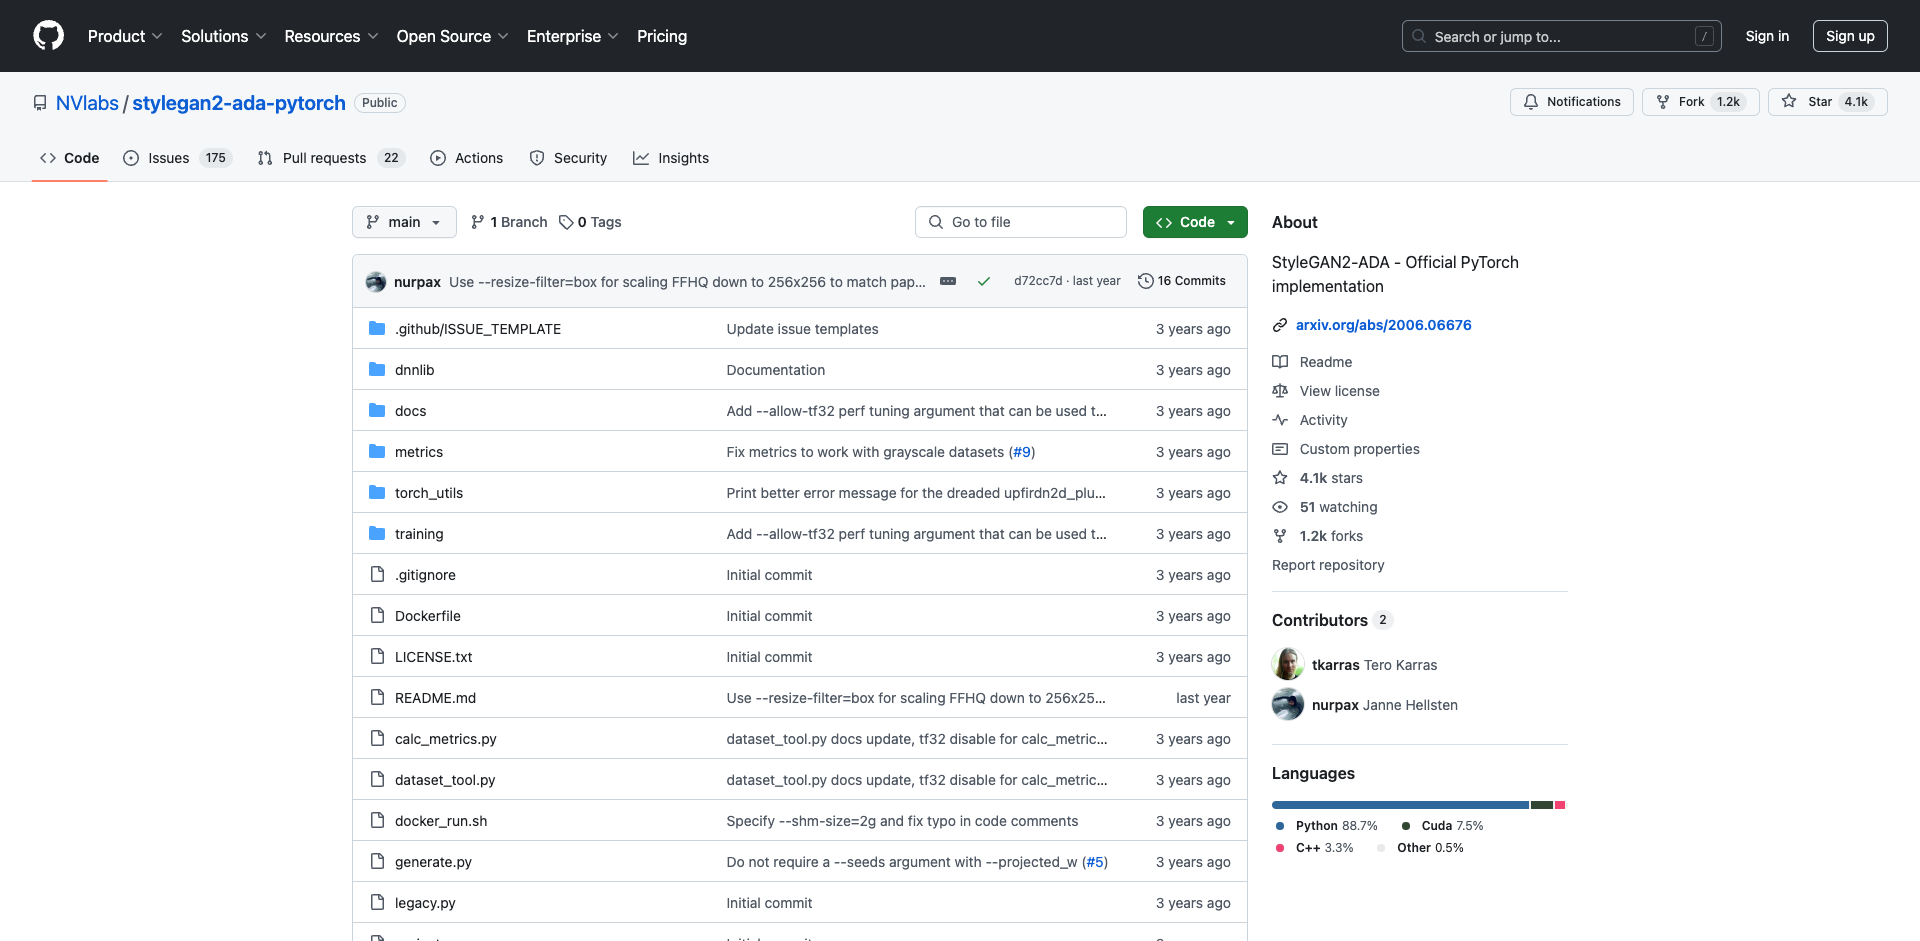
Task: Open the Enterprise dropdown menu
Action: pos(572,36)
